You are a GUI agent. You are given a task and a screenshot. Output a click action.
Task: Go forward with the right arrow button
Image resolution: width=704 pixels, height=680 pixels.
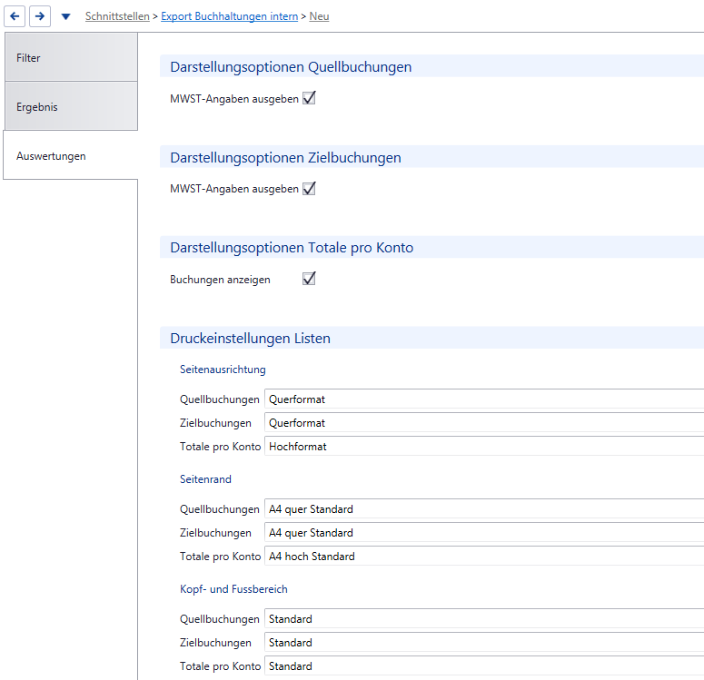coord(40,16)
